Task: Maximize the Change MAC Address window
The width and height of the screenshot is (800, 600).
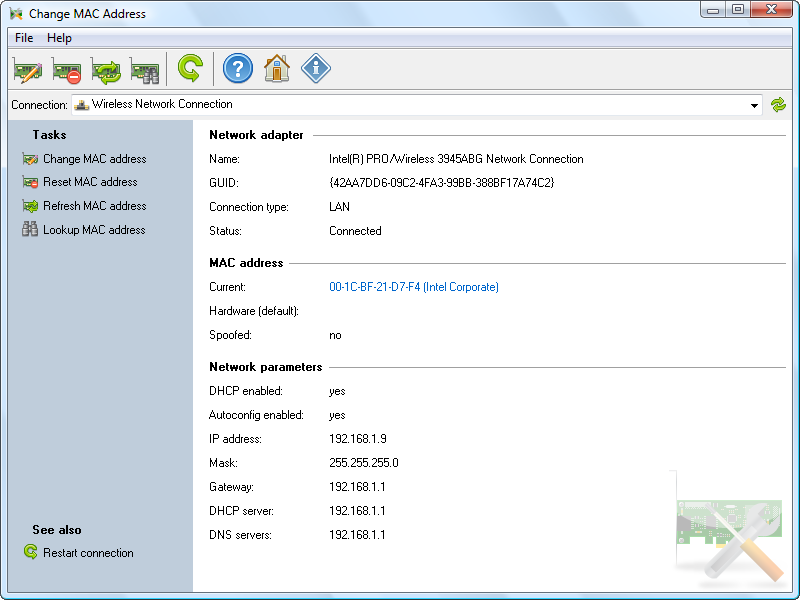Action: [738, 10]
